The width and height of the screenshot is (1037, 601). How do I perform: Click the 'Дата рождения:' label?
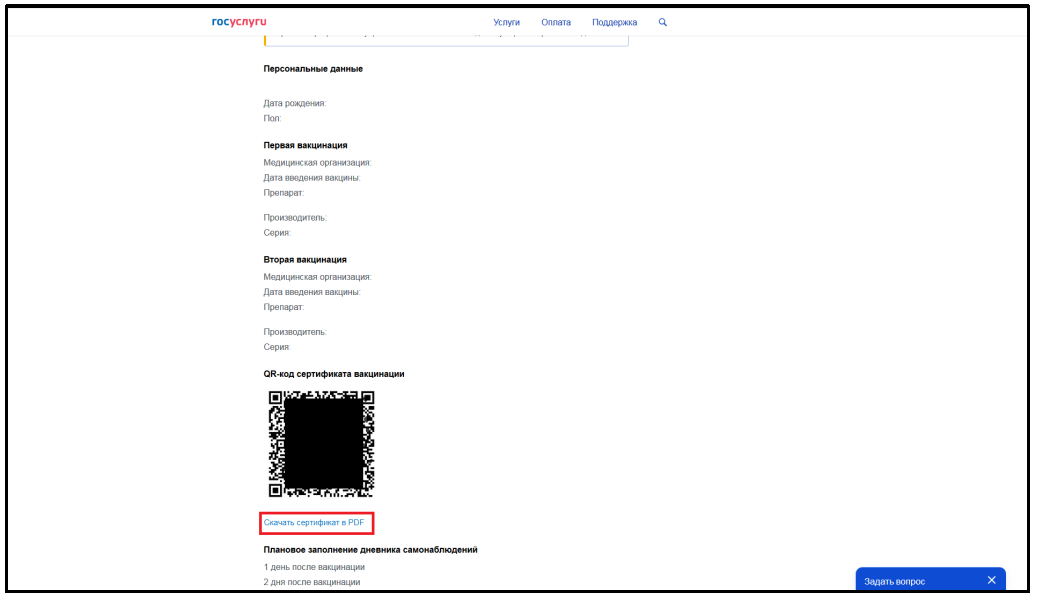coord(294,103)
